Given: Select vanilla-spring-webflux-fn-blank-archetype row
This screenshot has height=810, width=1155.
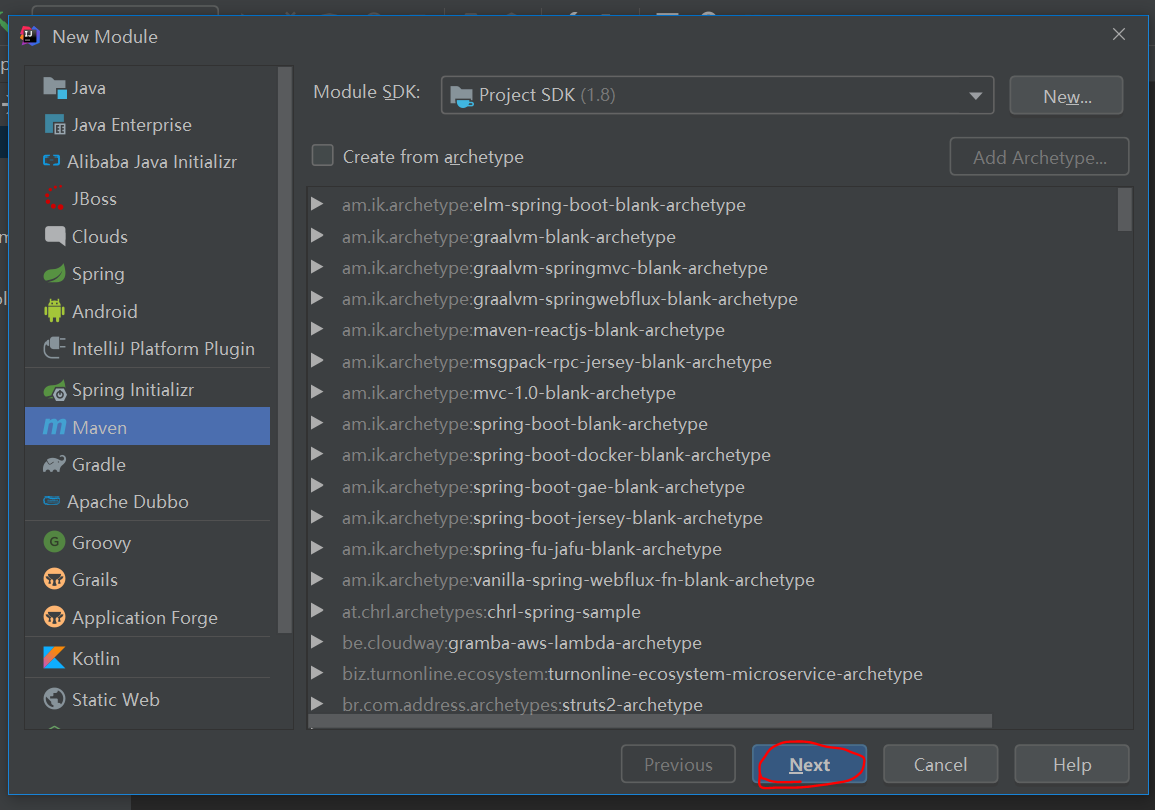Looking at the screenshot, I should (x=578, y=580).
